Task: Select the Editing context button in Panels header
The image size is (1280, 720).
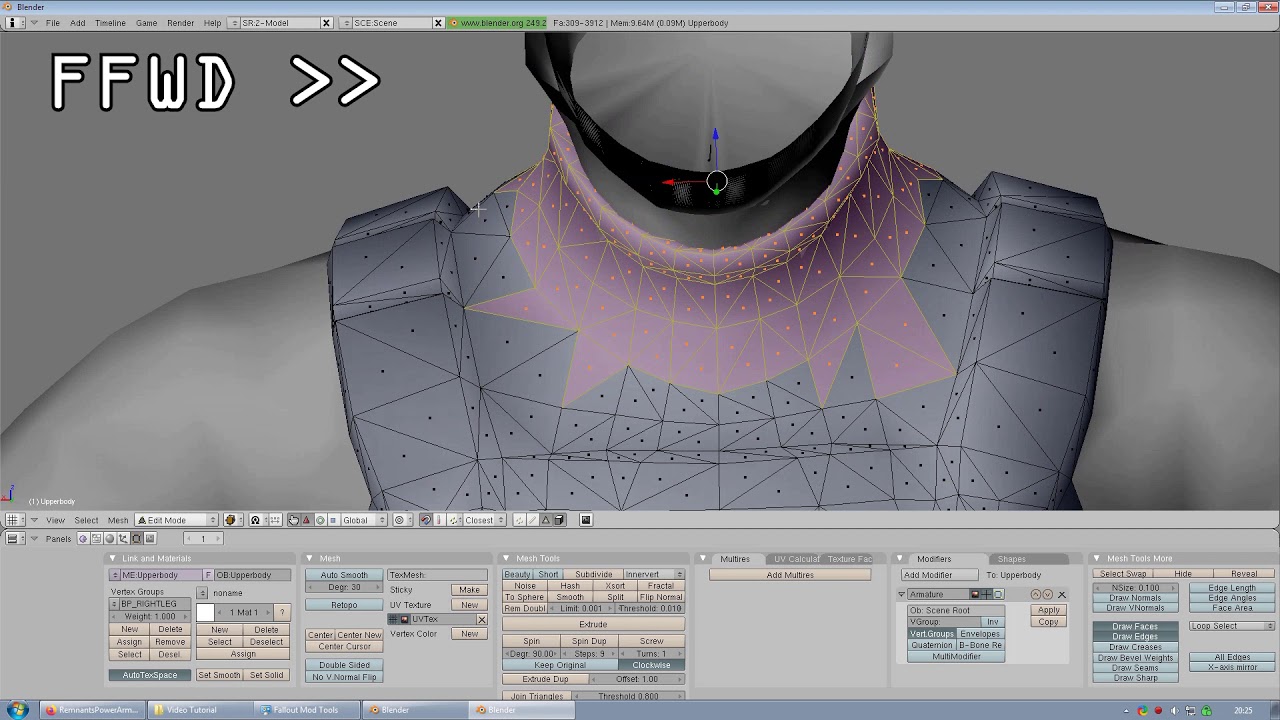Action: click(137, 538)
